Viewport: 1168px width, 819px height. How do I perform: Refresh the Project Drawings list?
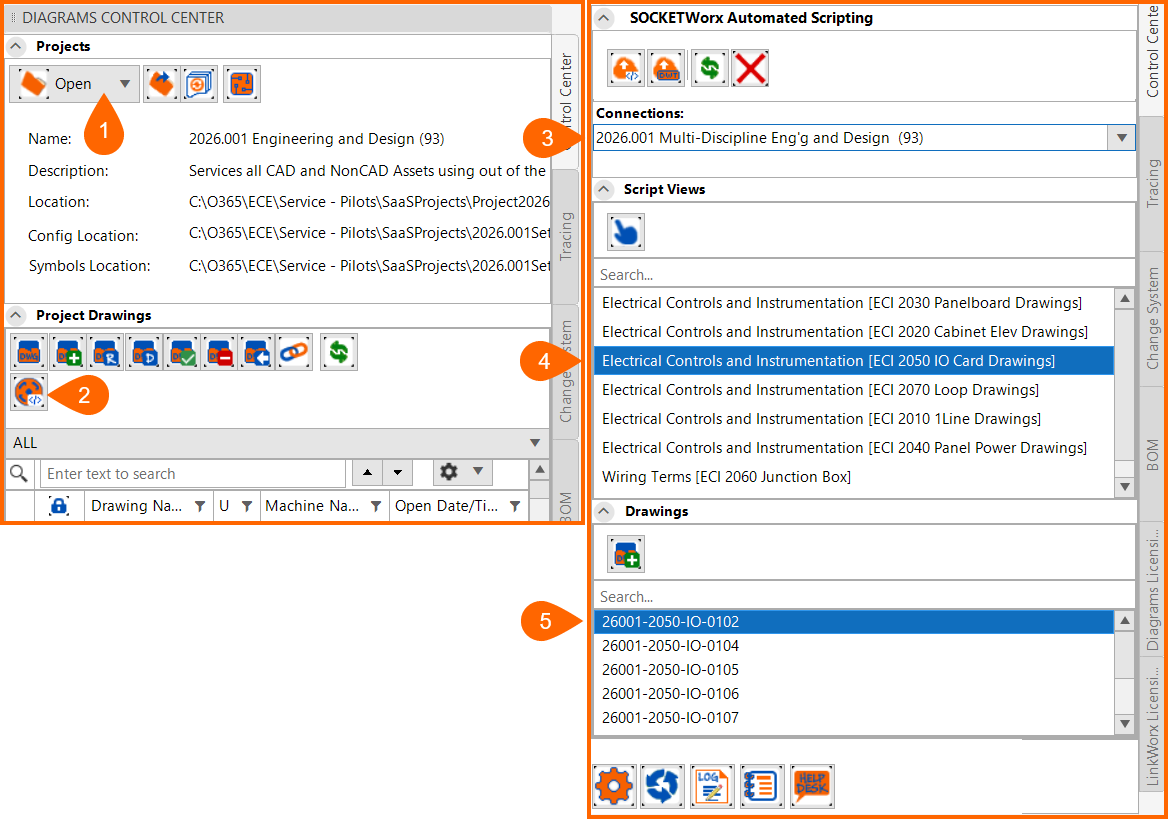[339, 352]
